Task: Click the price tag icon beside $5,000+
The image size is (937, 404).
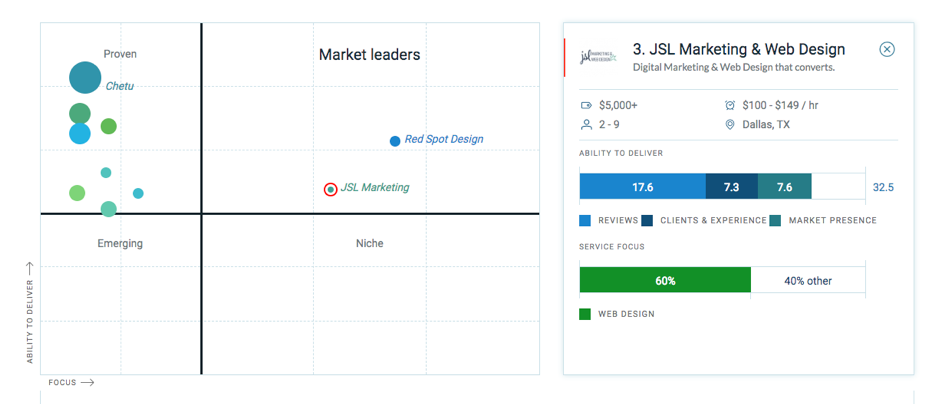Action: click(x=586, y=106)
